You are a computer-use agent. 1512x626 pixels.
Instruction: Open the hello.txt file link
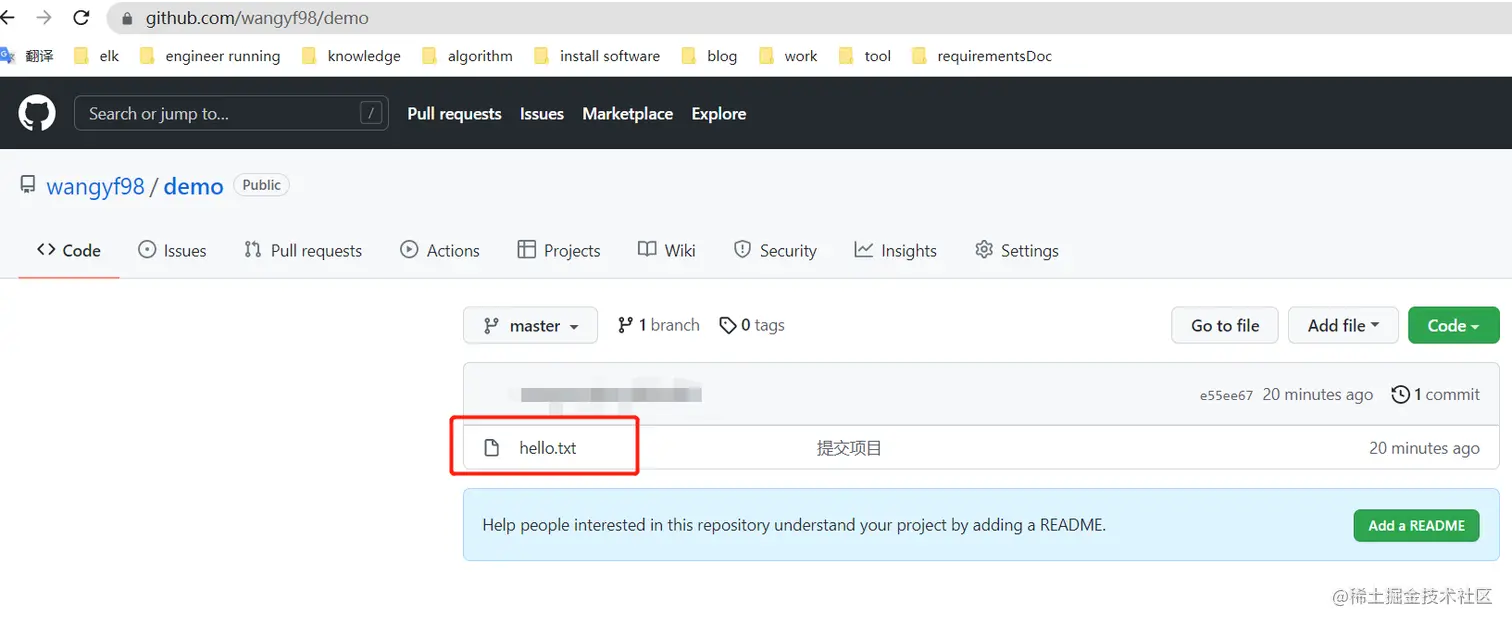(x=548, y=448)
